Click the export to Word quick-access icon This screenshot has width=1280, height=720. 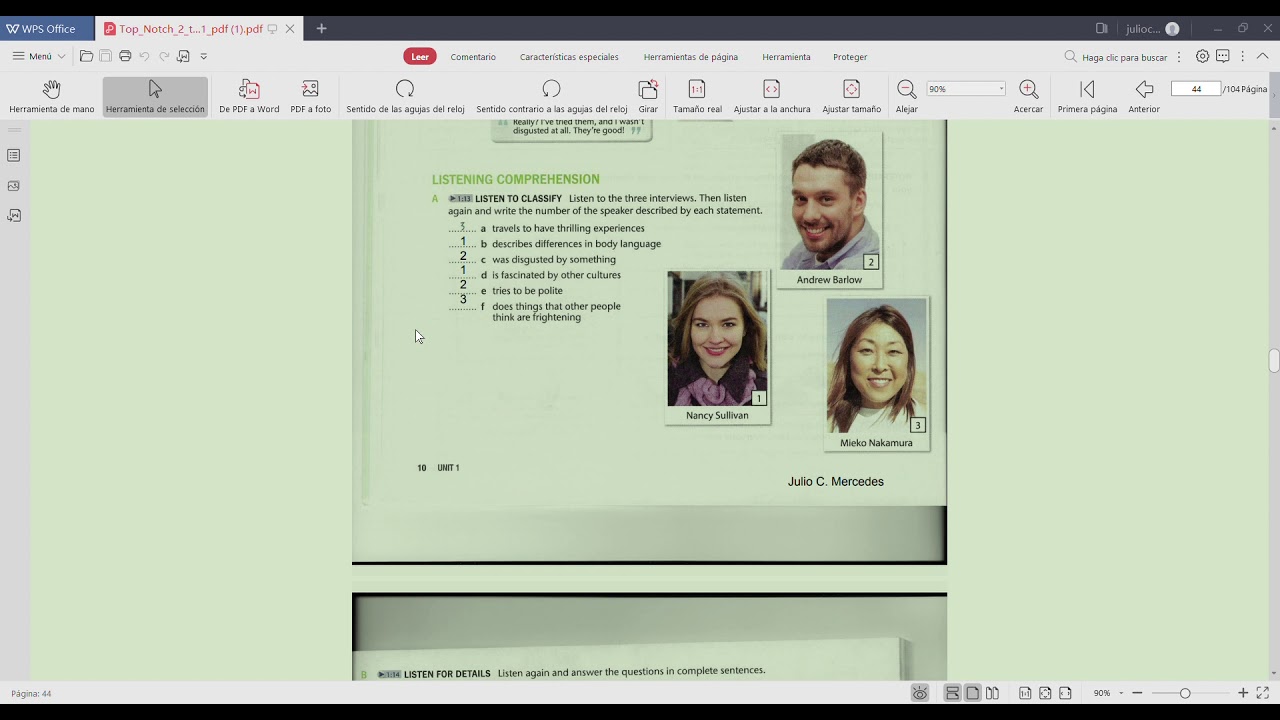183,56
